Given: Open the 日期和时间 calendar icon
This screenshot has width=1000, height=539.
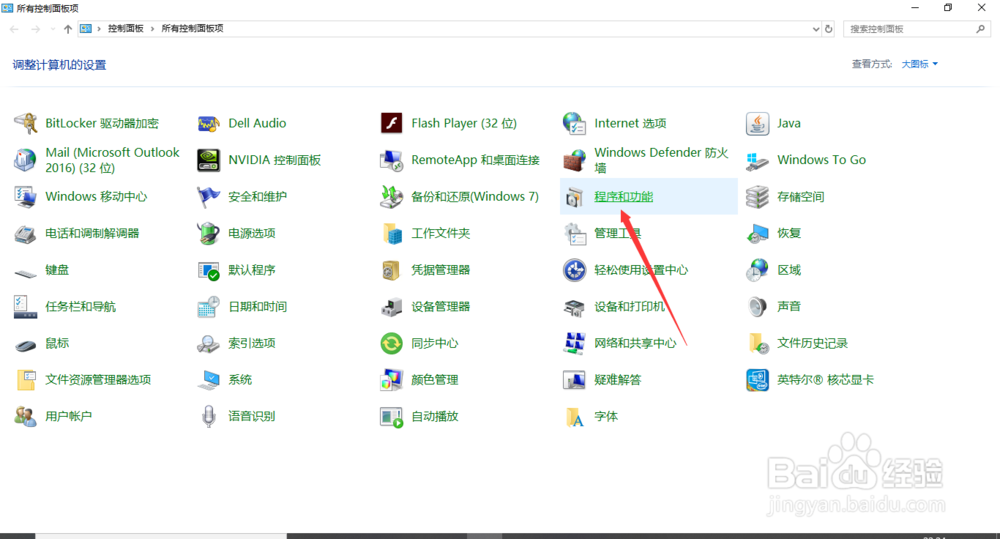Looking at the screenshot, I should [209, 307].
